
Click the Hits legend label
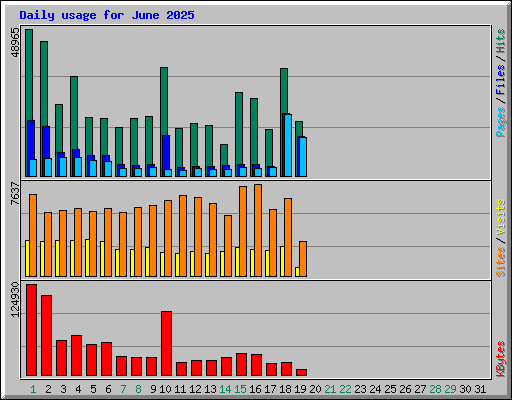coord(500,41)
